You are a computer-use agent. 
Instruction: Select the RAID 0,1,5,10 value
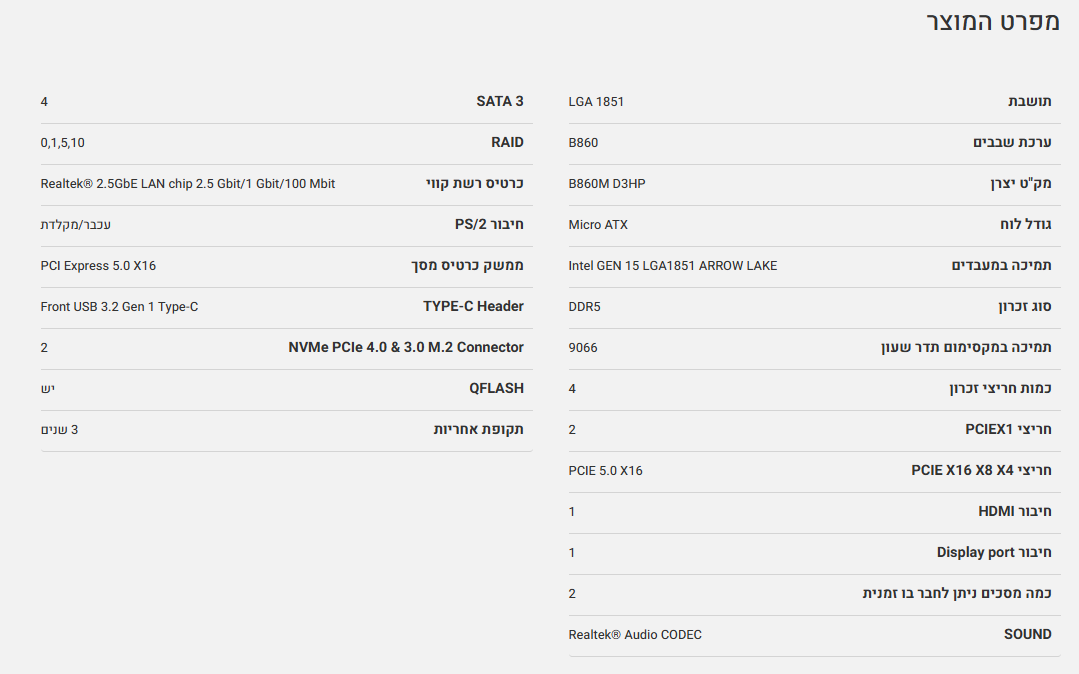(x=62, y=143)
